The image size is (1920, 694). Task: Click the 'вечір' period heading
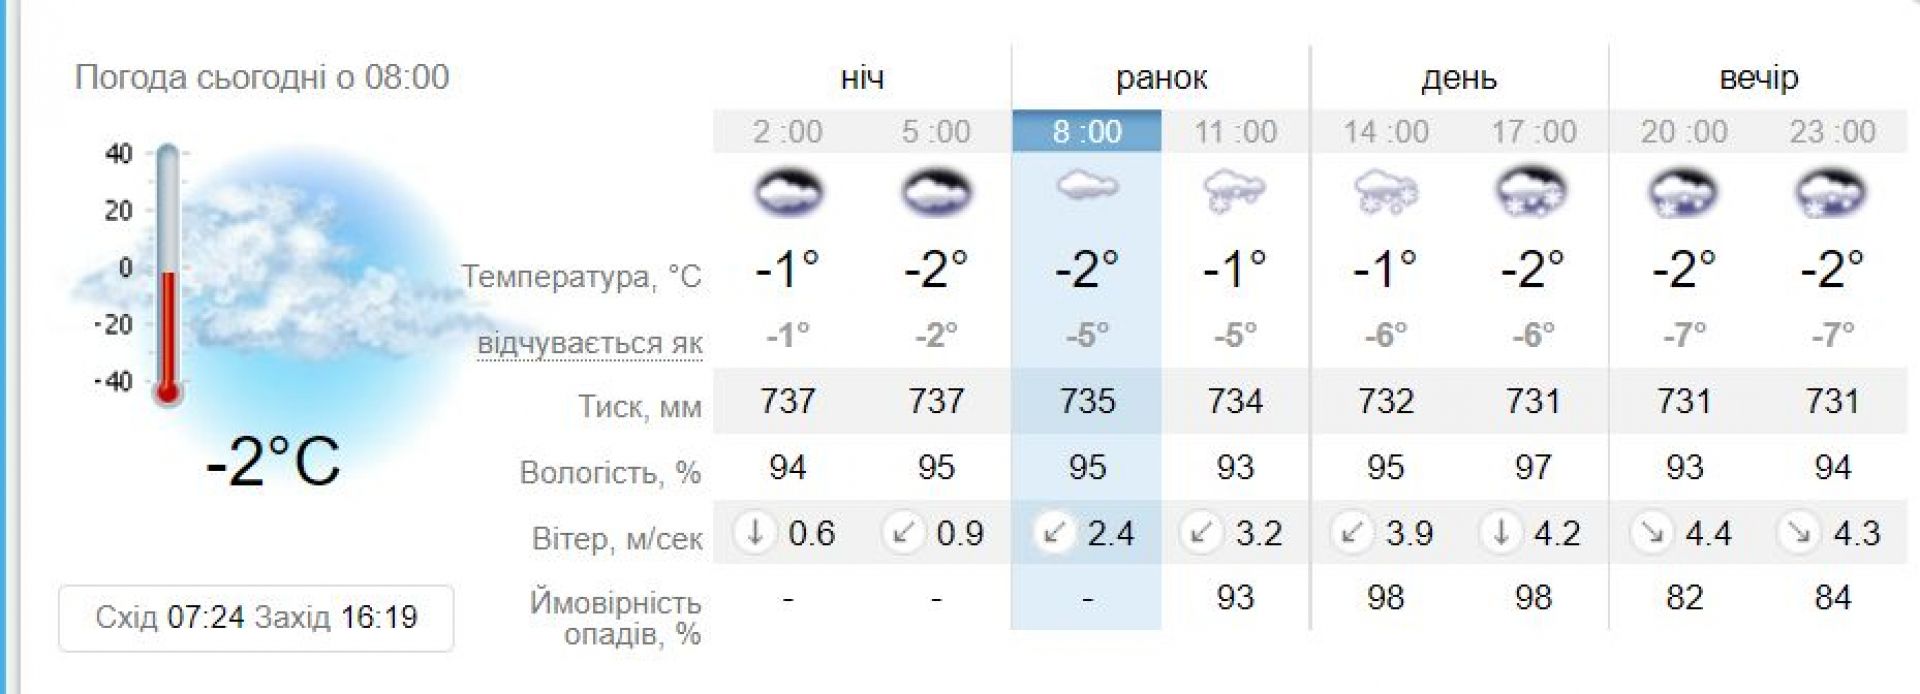point(1758,77)
